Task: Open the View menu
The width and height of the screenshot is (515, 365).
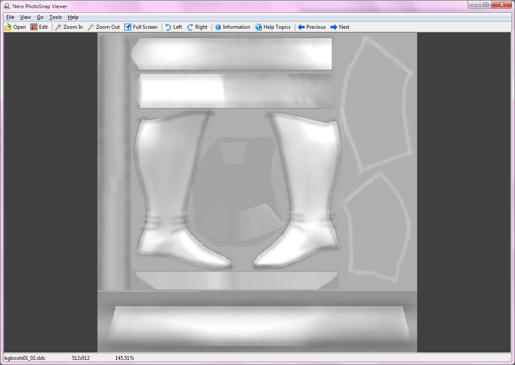Action: click(25, 17)
